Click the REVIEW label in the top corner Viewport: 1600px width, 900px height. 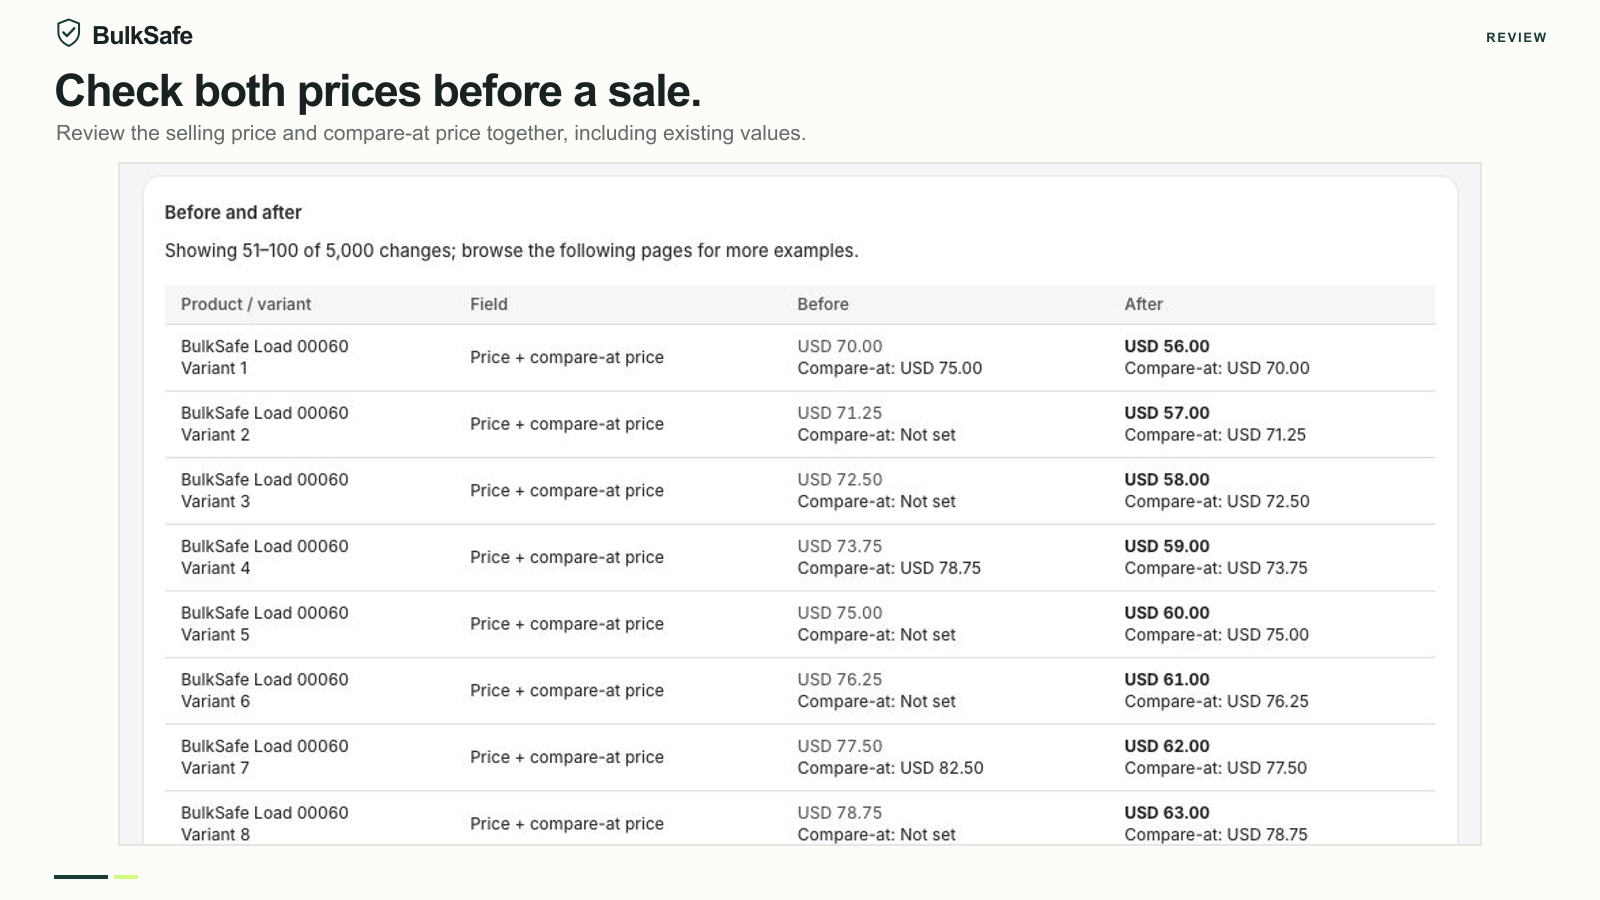pyautogui.click(x=1516, y=37)
